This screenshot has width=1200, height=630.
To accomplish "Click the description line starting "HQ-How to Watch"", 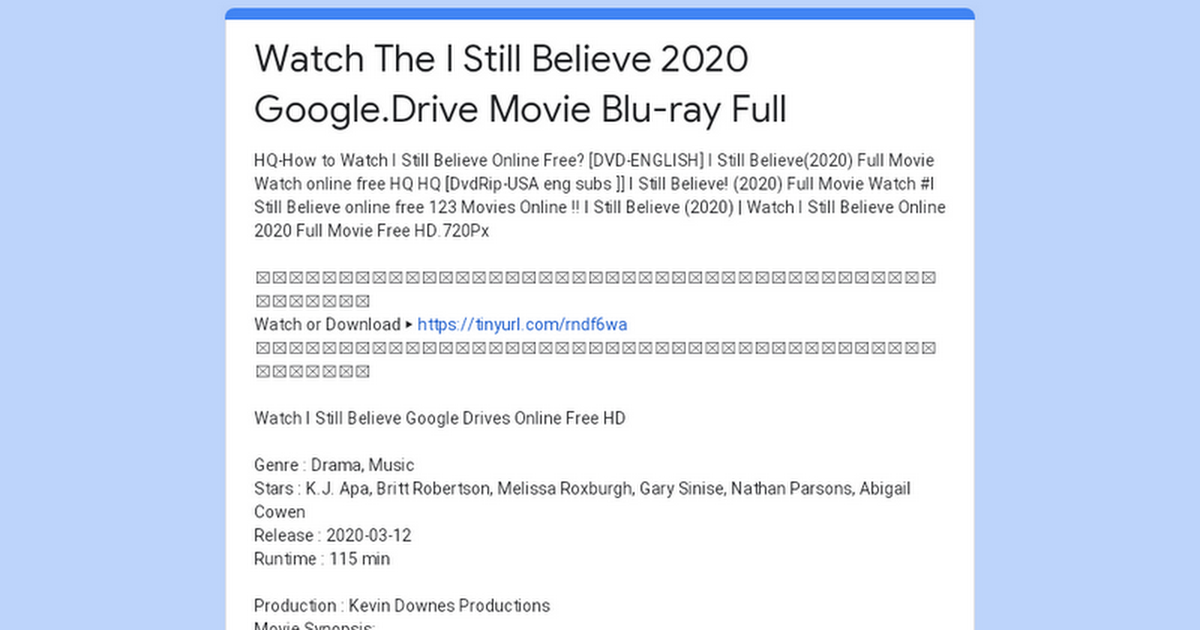I will [594, 161].
